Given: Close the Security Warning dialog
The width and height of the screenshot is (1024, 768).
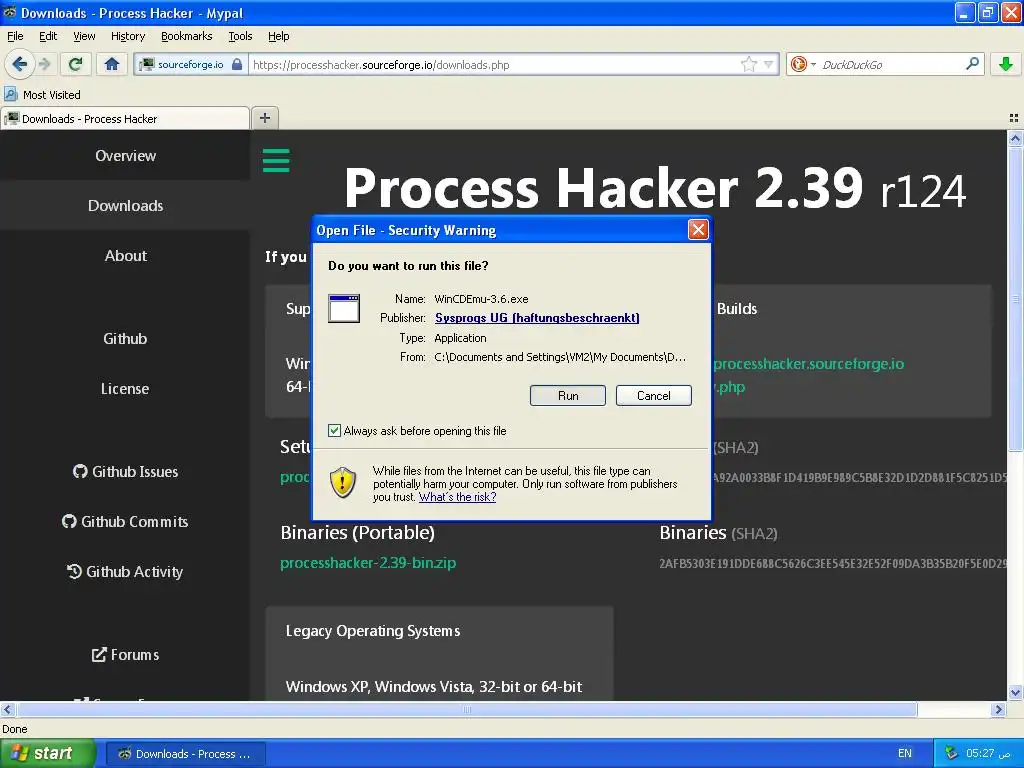Looking at the screenshot, I should (x=698, y=229).
